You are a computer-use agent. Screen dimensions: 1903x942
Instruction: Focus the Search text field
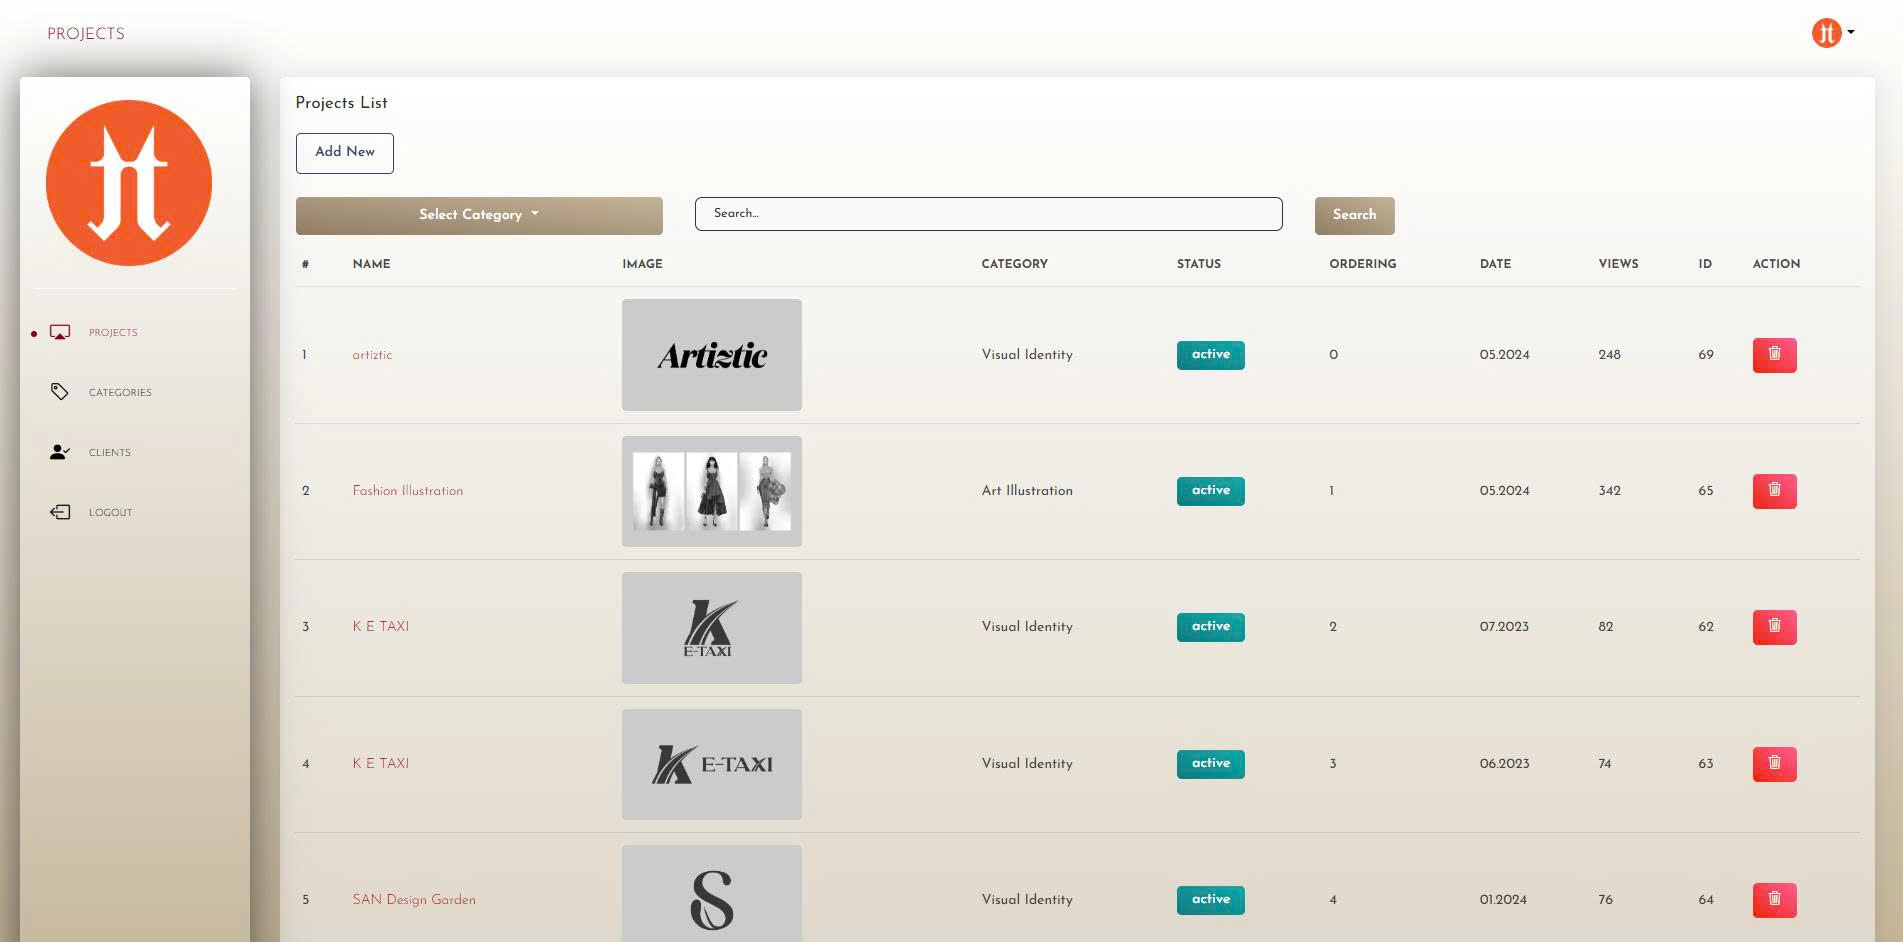point(988,214)
